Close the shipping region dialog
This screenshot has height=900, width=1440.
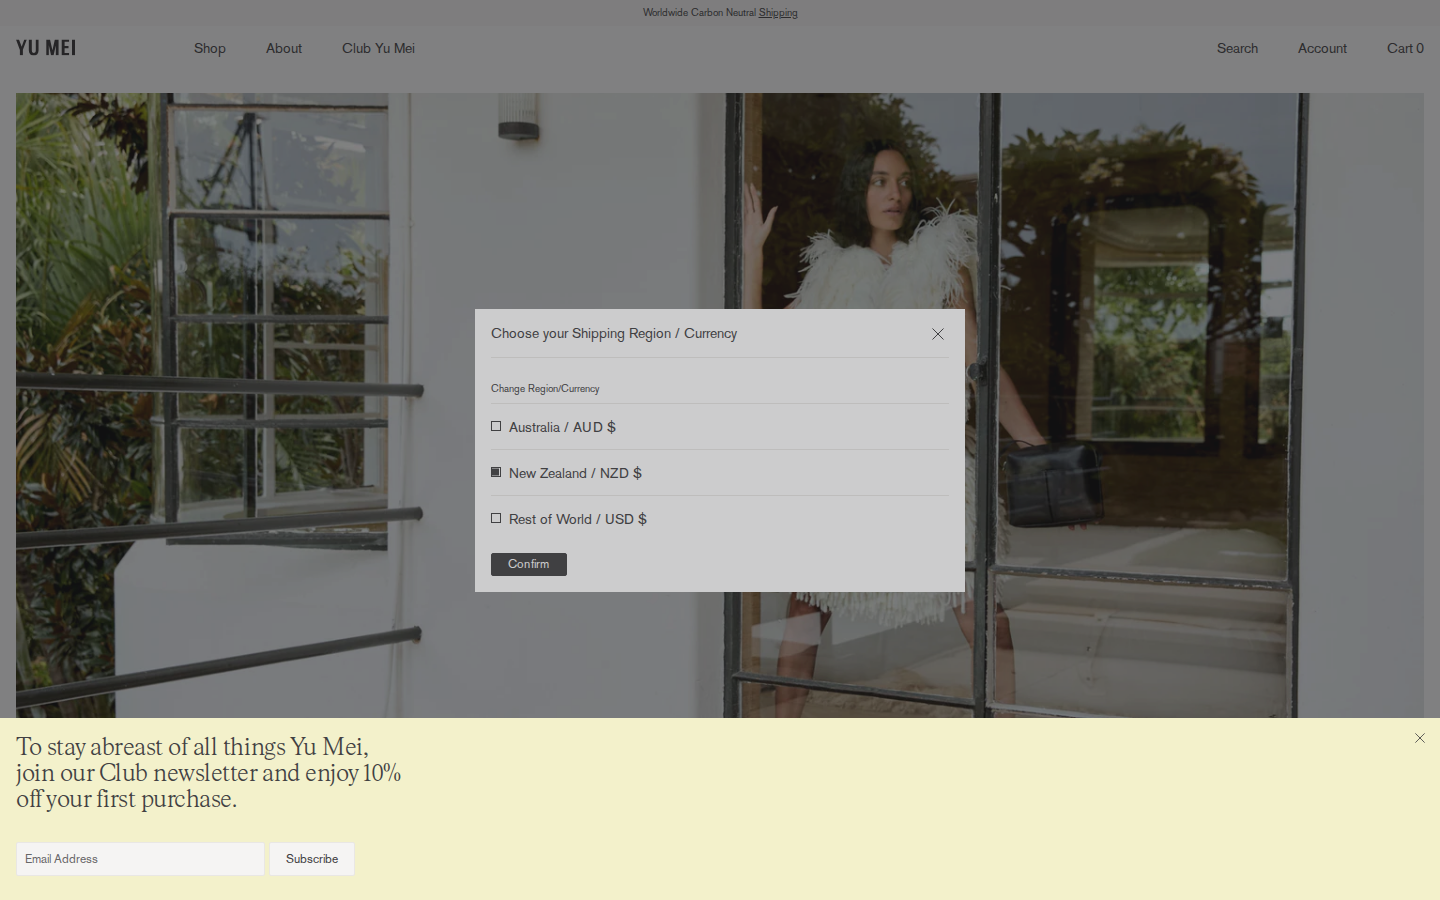[938, 334]
